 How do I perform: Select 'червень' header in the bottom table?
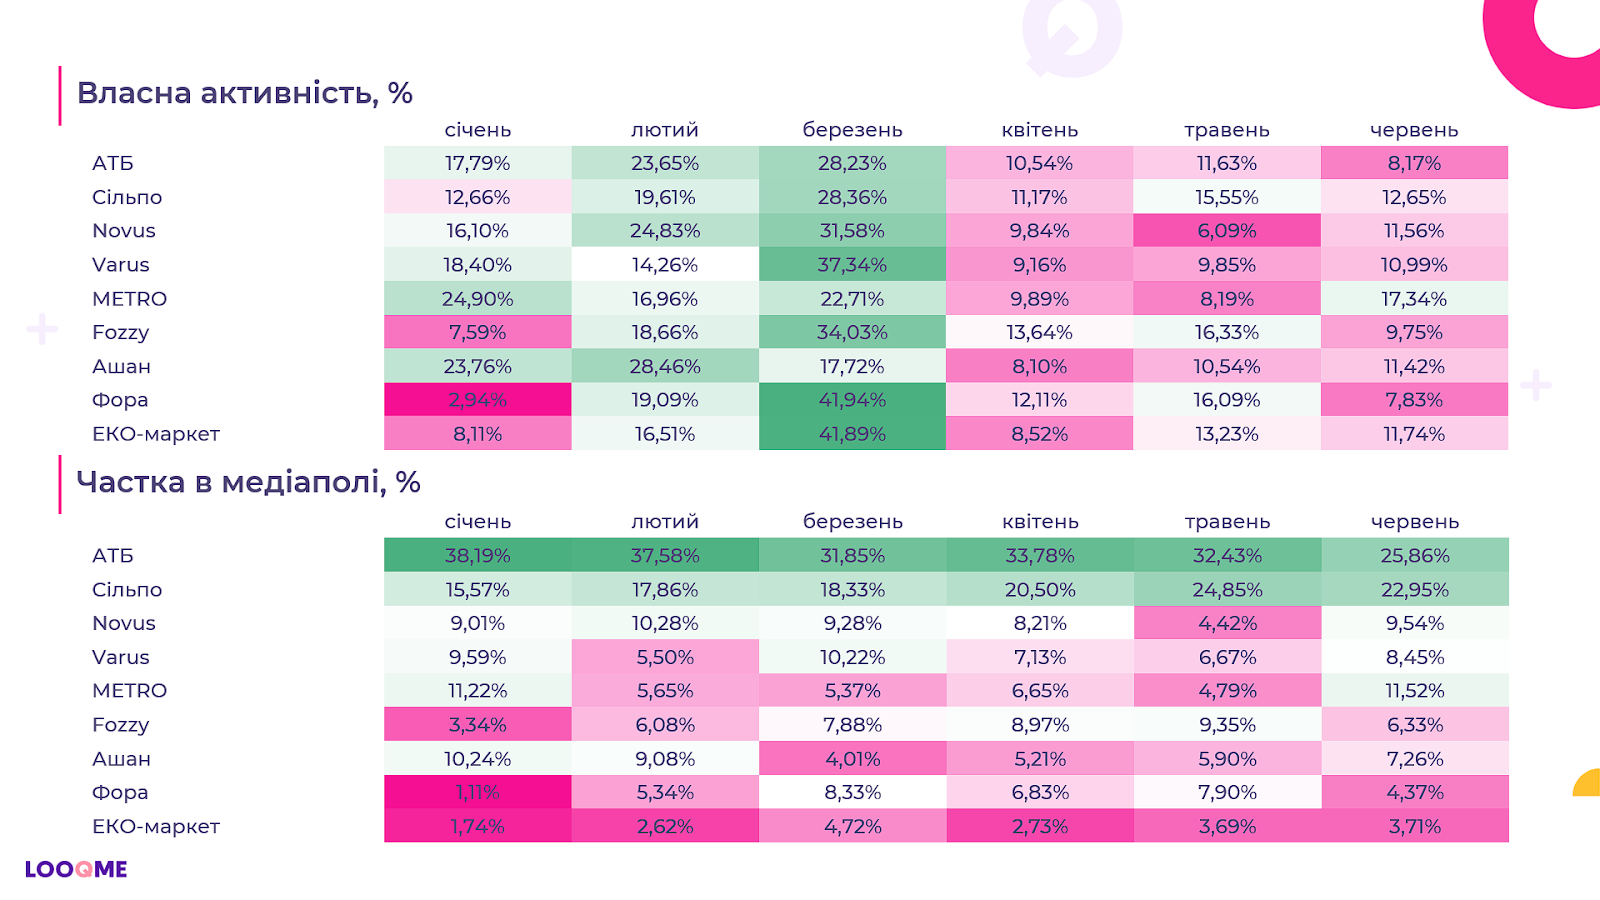click(1414, 522)
